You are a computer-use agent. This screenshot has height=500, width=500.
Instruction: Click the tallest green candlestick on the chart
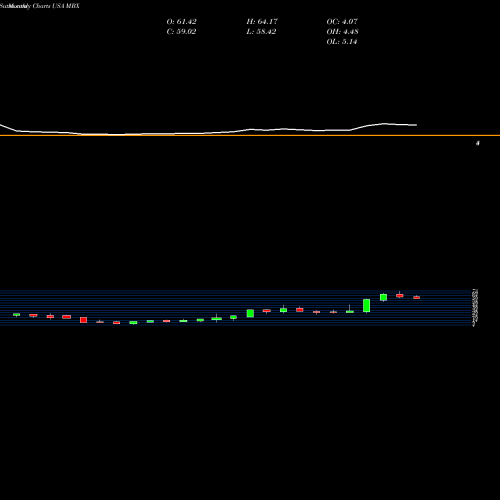[x=366, y=306]
